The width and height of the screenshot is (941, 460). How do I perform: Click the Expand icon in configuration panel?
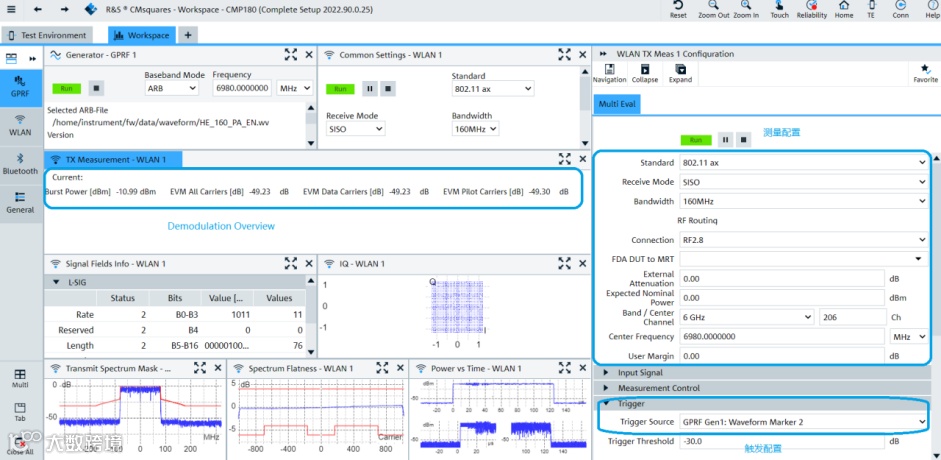pos(680,74)
